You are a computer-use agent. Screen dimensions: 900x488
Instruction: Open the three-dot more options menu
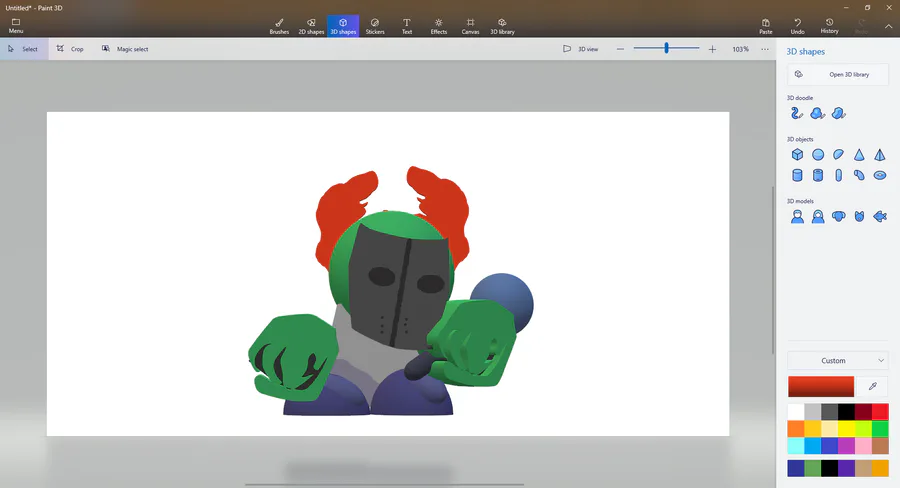click(x=765, y=49)
